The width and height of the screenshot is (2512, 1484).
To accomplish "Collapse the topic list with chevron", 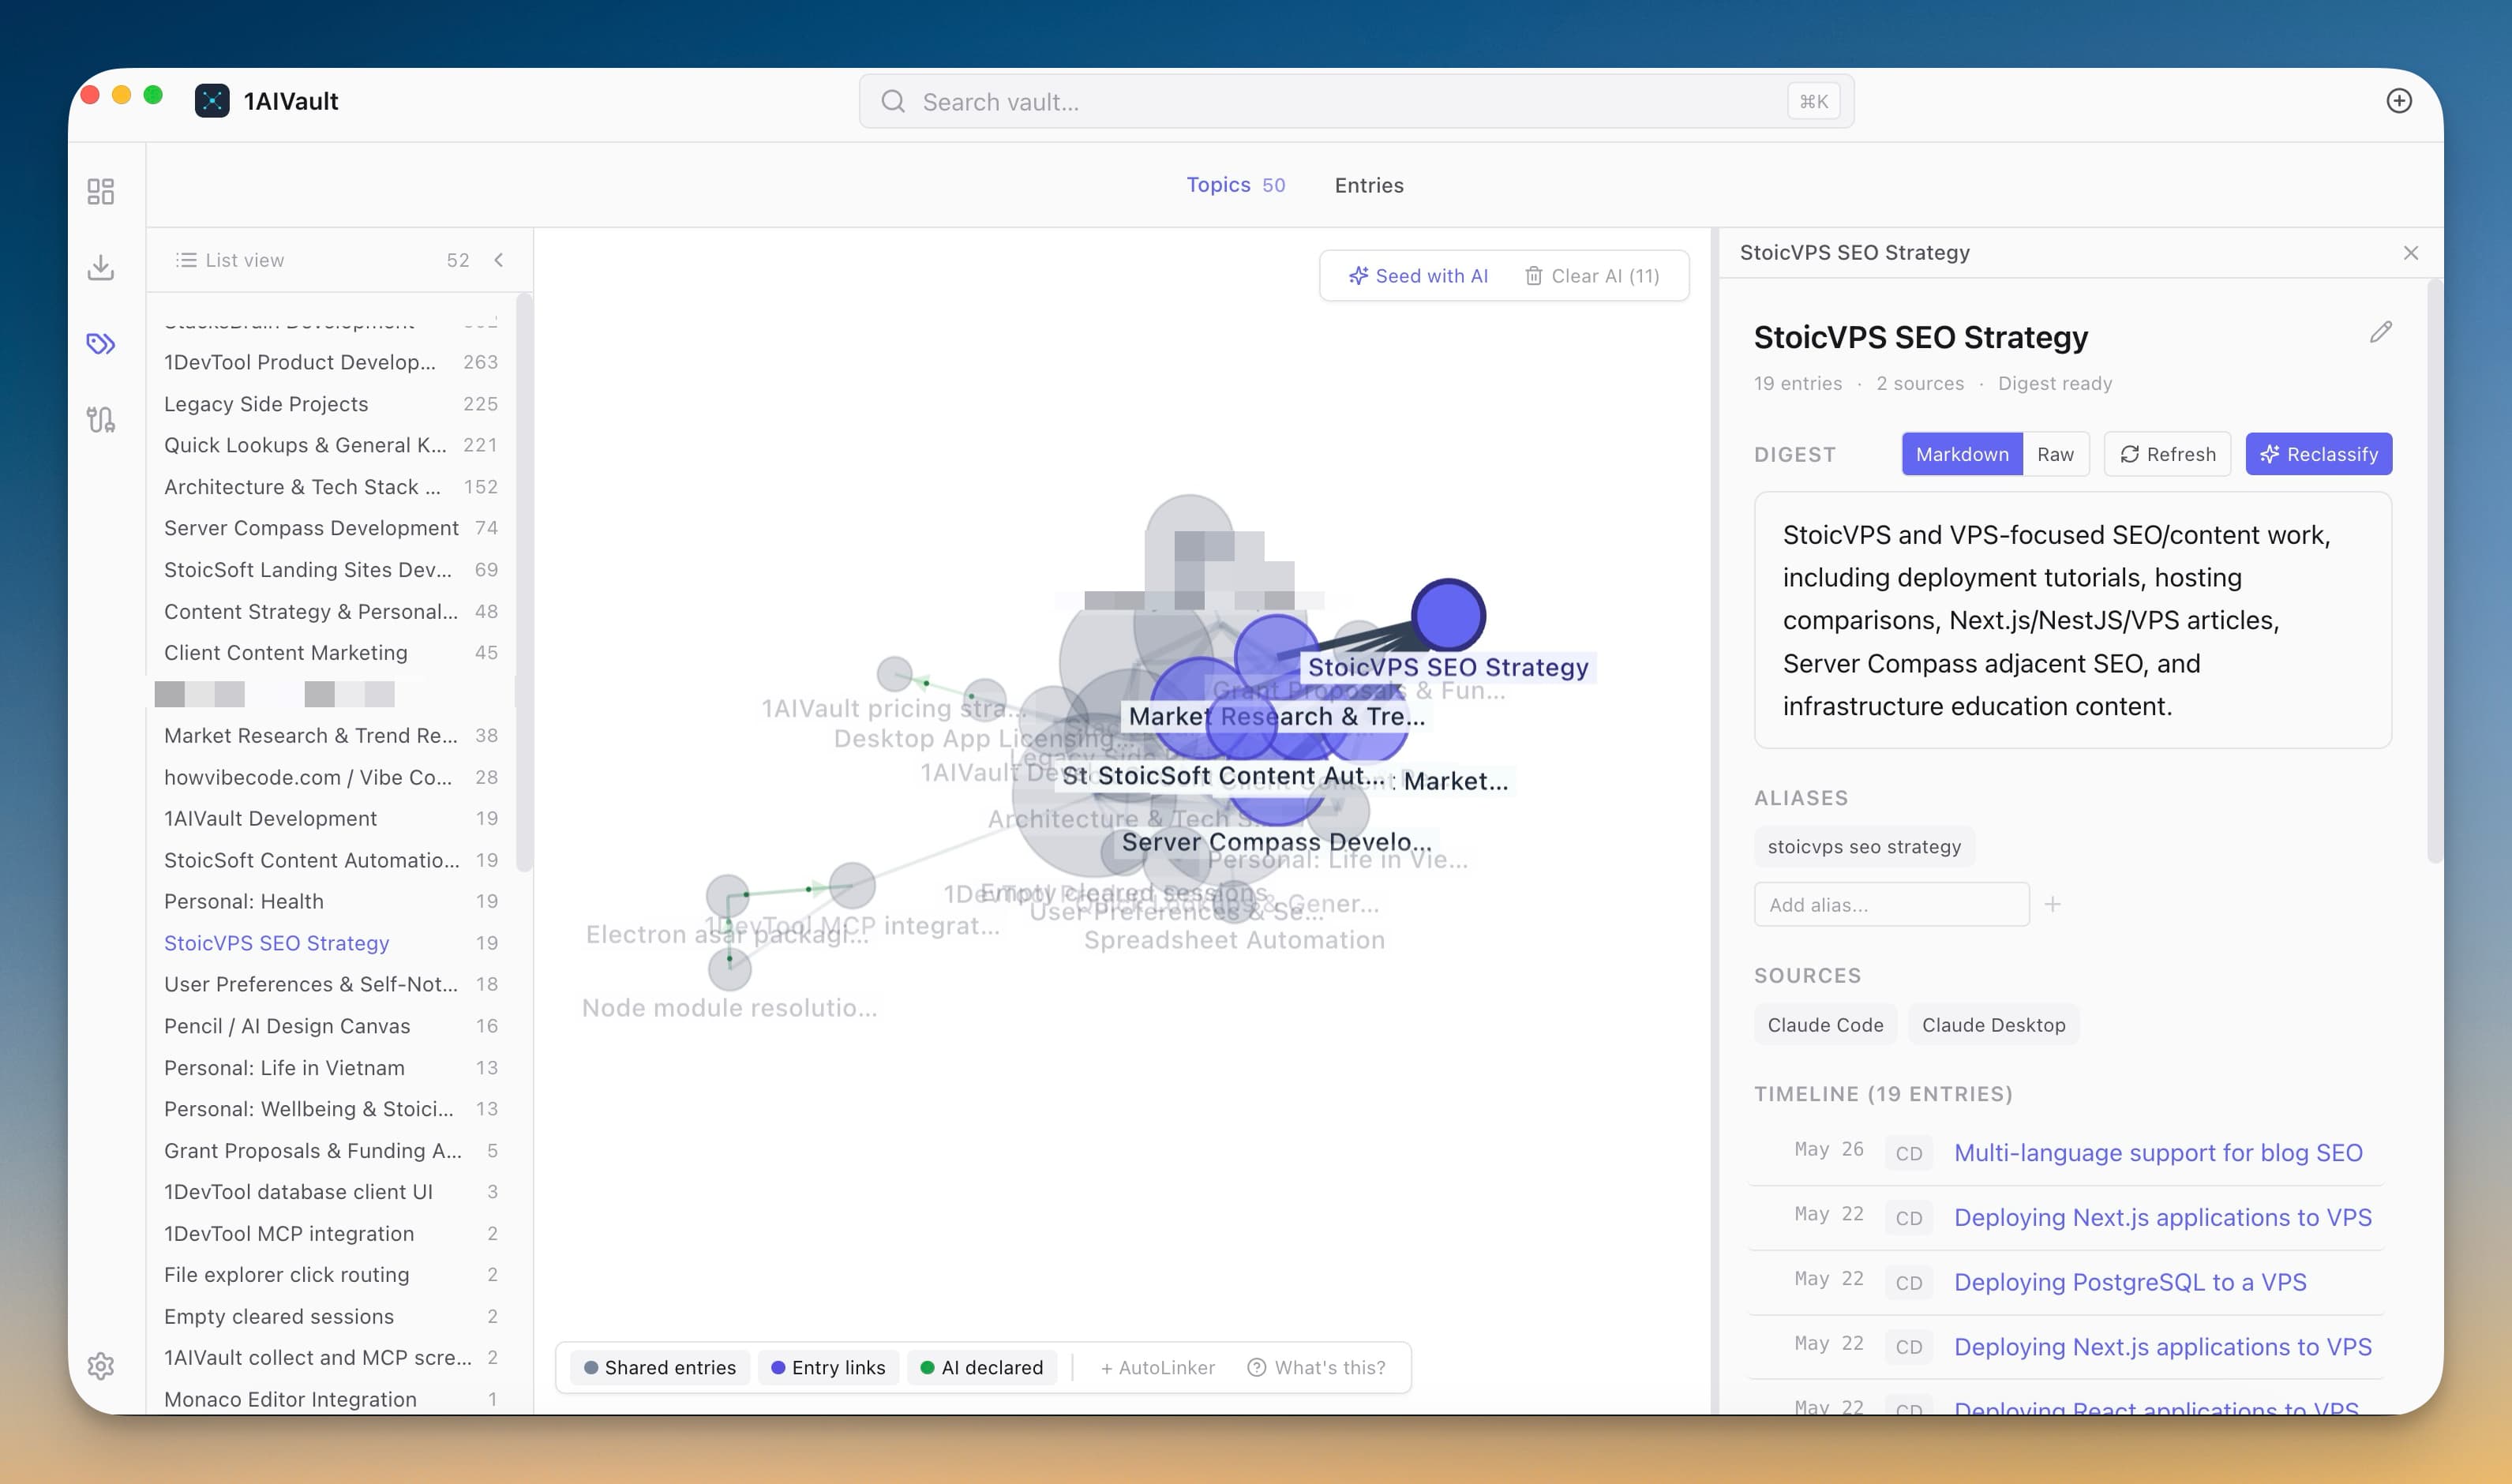I will pos(499,260).
